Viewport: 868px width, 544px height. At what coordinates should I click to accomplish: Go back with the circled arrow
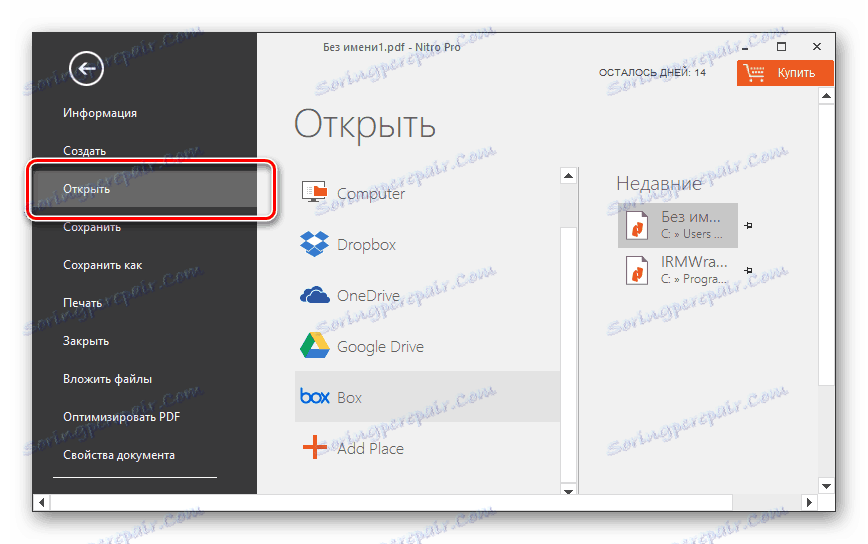86,69
